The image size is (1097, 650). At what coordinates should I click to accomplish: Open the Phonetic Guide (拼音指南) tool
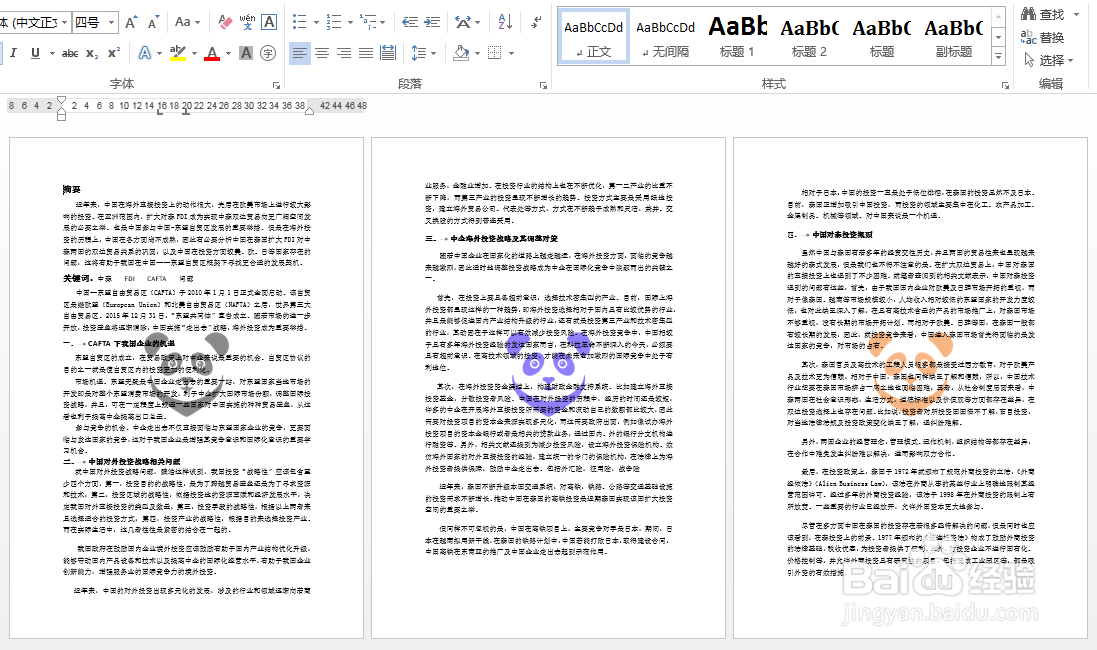(247, 22)
